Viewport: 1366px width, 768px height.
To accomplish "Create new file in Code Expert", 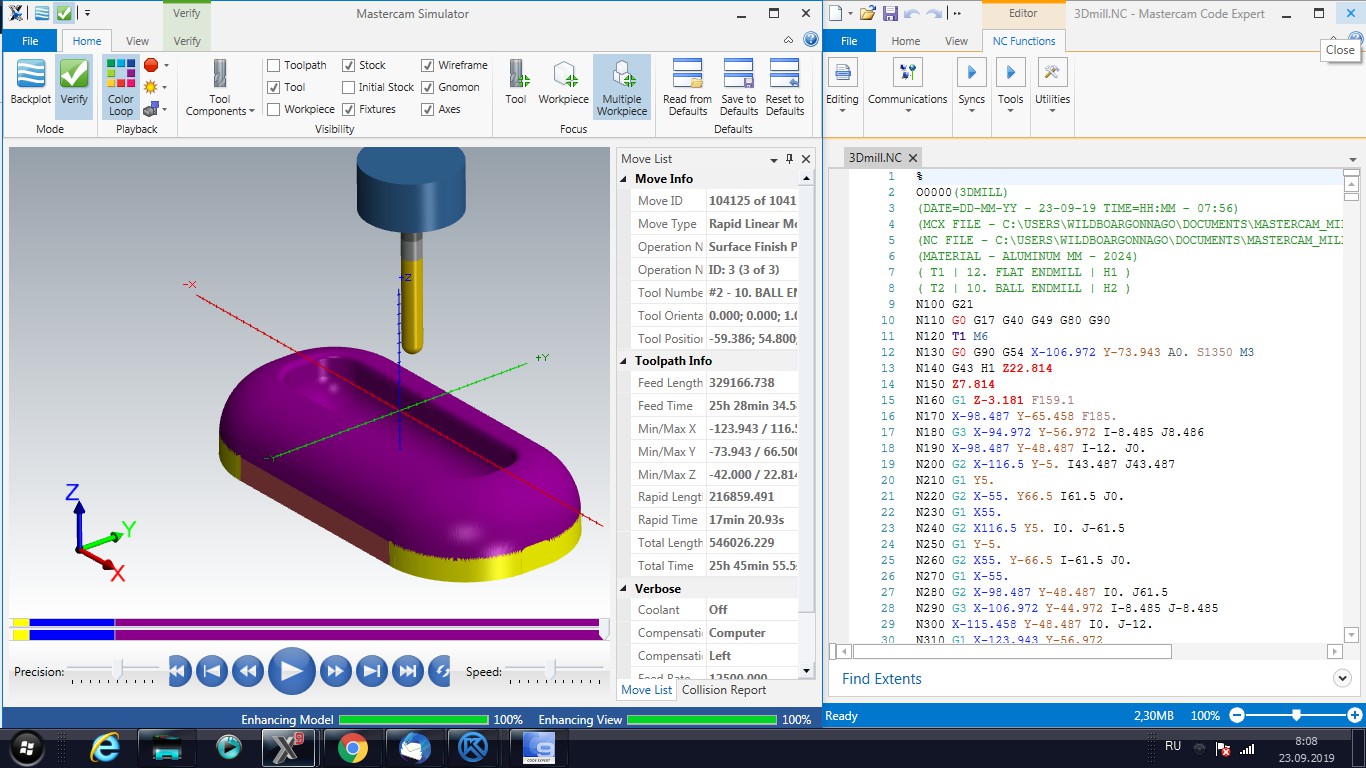I will 836,14.
